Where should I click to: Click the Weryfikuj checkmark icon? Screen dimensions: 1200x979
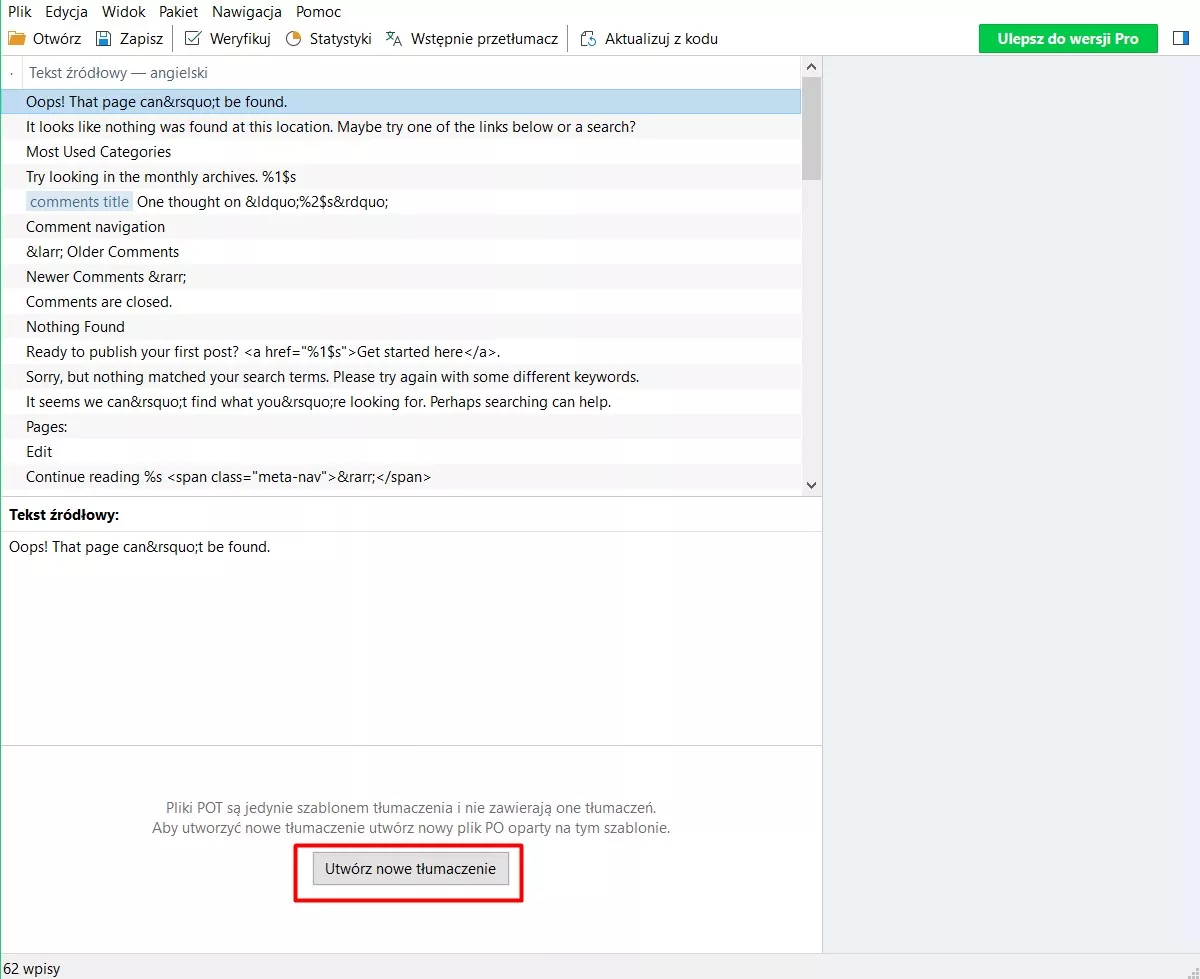tap(193, 39)
